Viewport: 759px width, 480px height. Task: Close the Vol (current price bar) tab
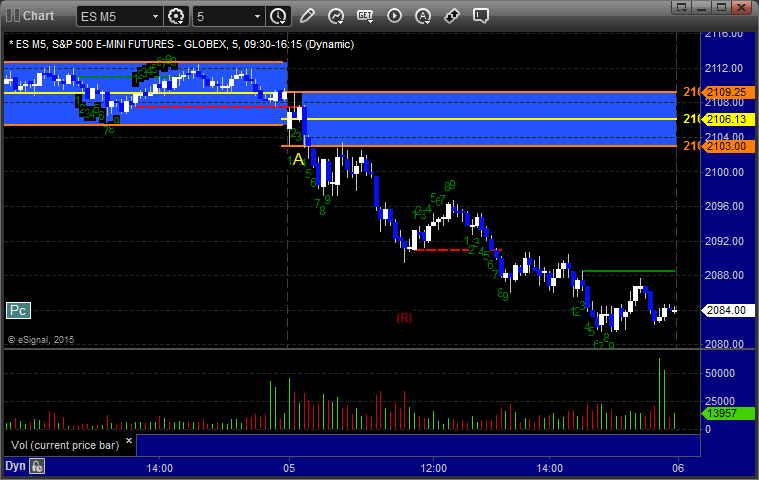click(x=129, y=440)
